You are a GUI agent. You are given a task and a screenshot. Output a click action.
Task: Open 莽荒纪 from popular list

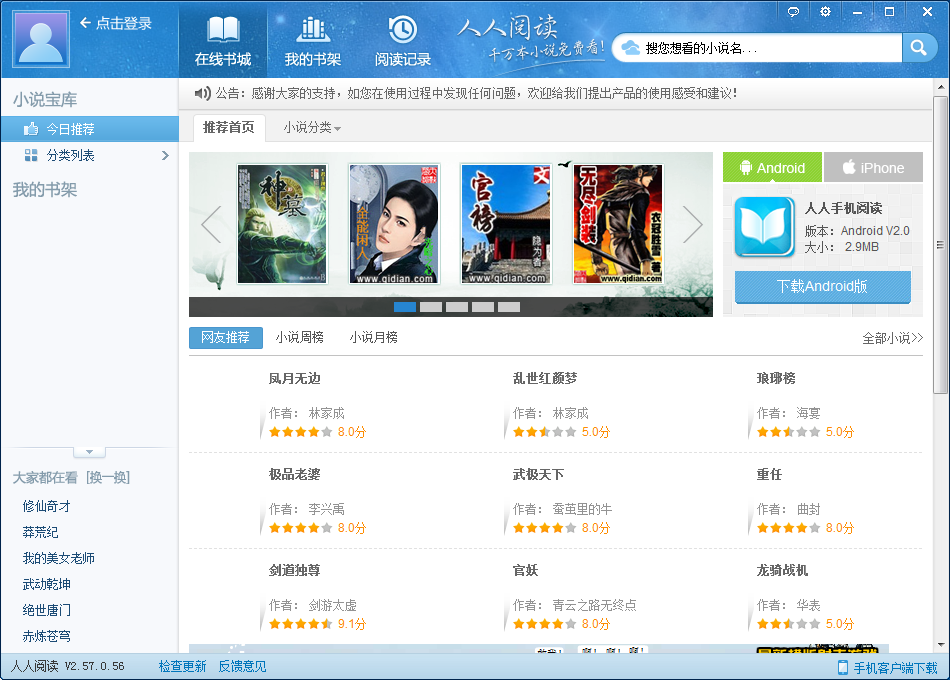pos(40,532)
